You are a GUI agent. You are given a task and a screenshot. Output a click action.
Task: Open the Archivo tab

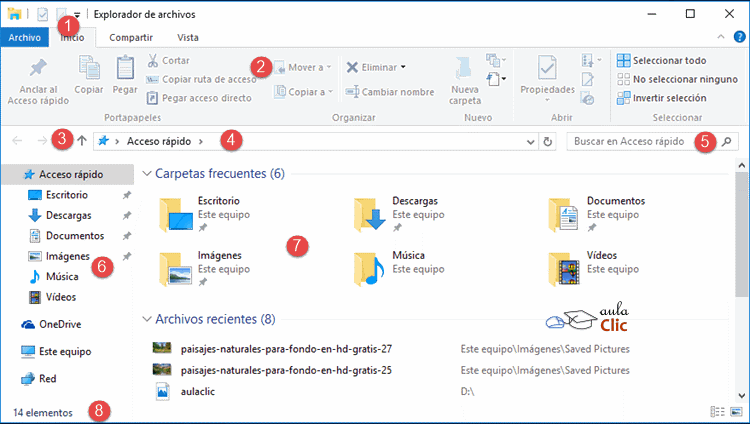[24, 37]
